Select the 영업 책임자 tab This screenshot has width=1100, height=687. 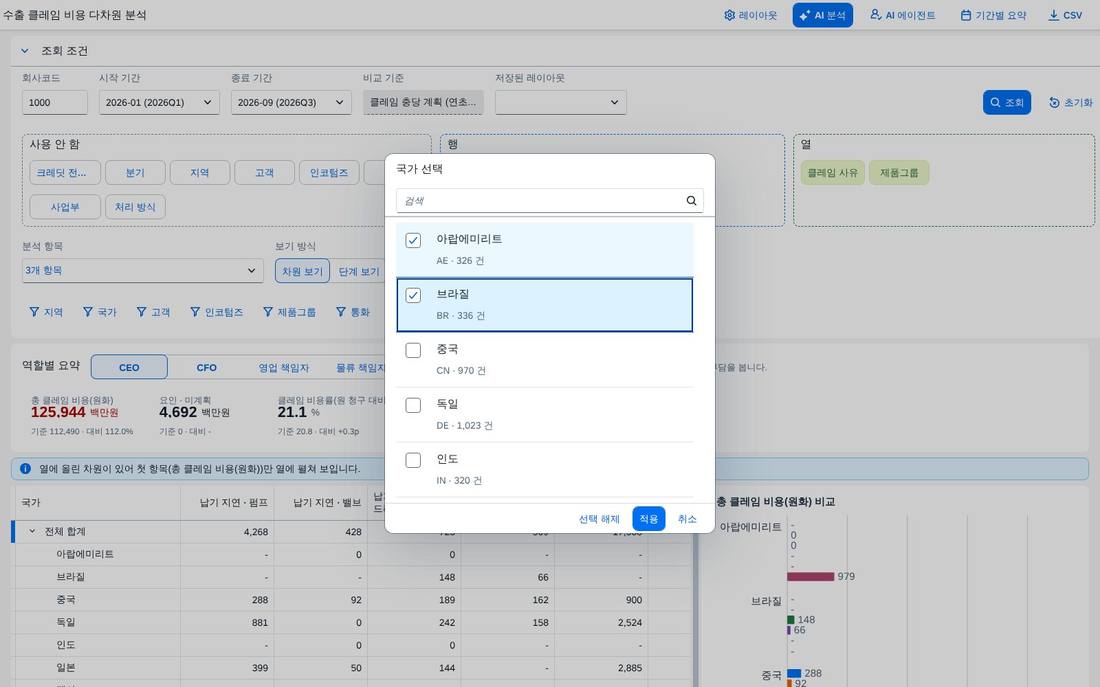[283, 367]
